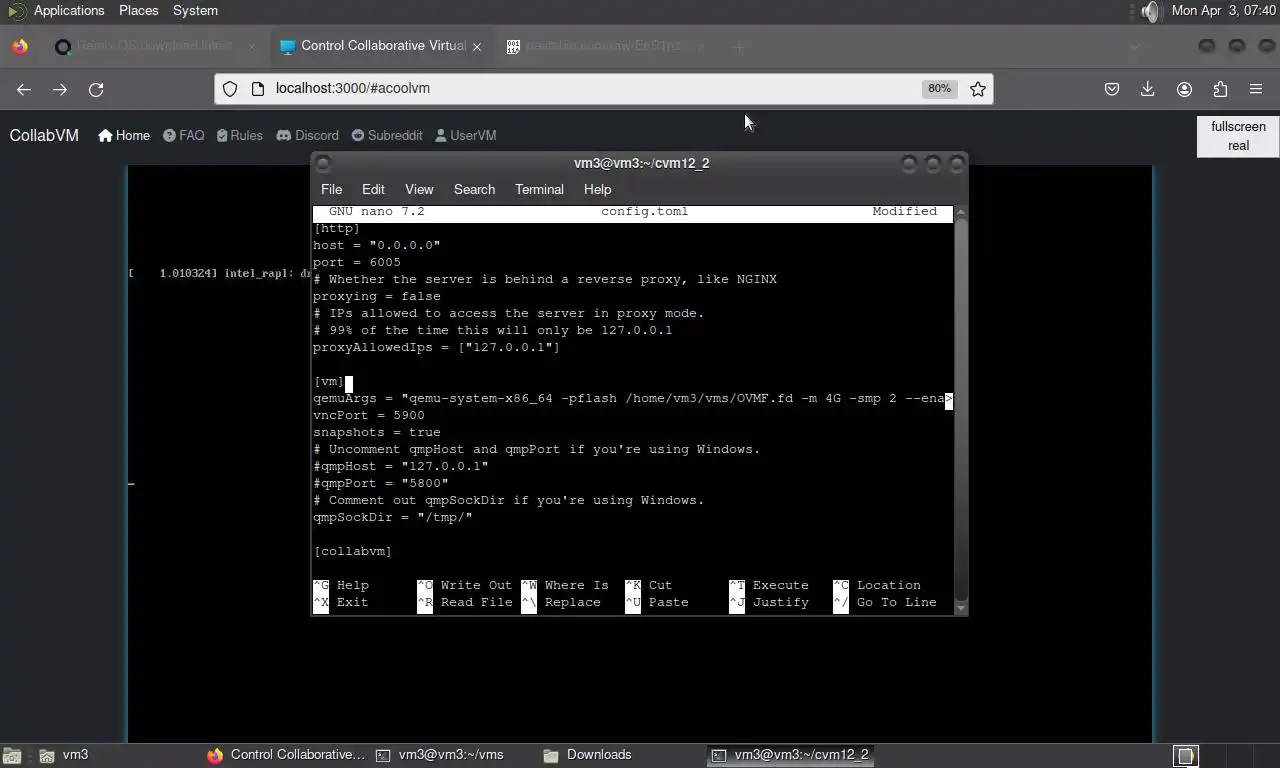Go back in Firefox history

(24, 89)
